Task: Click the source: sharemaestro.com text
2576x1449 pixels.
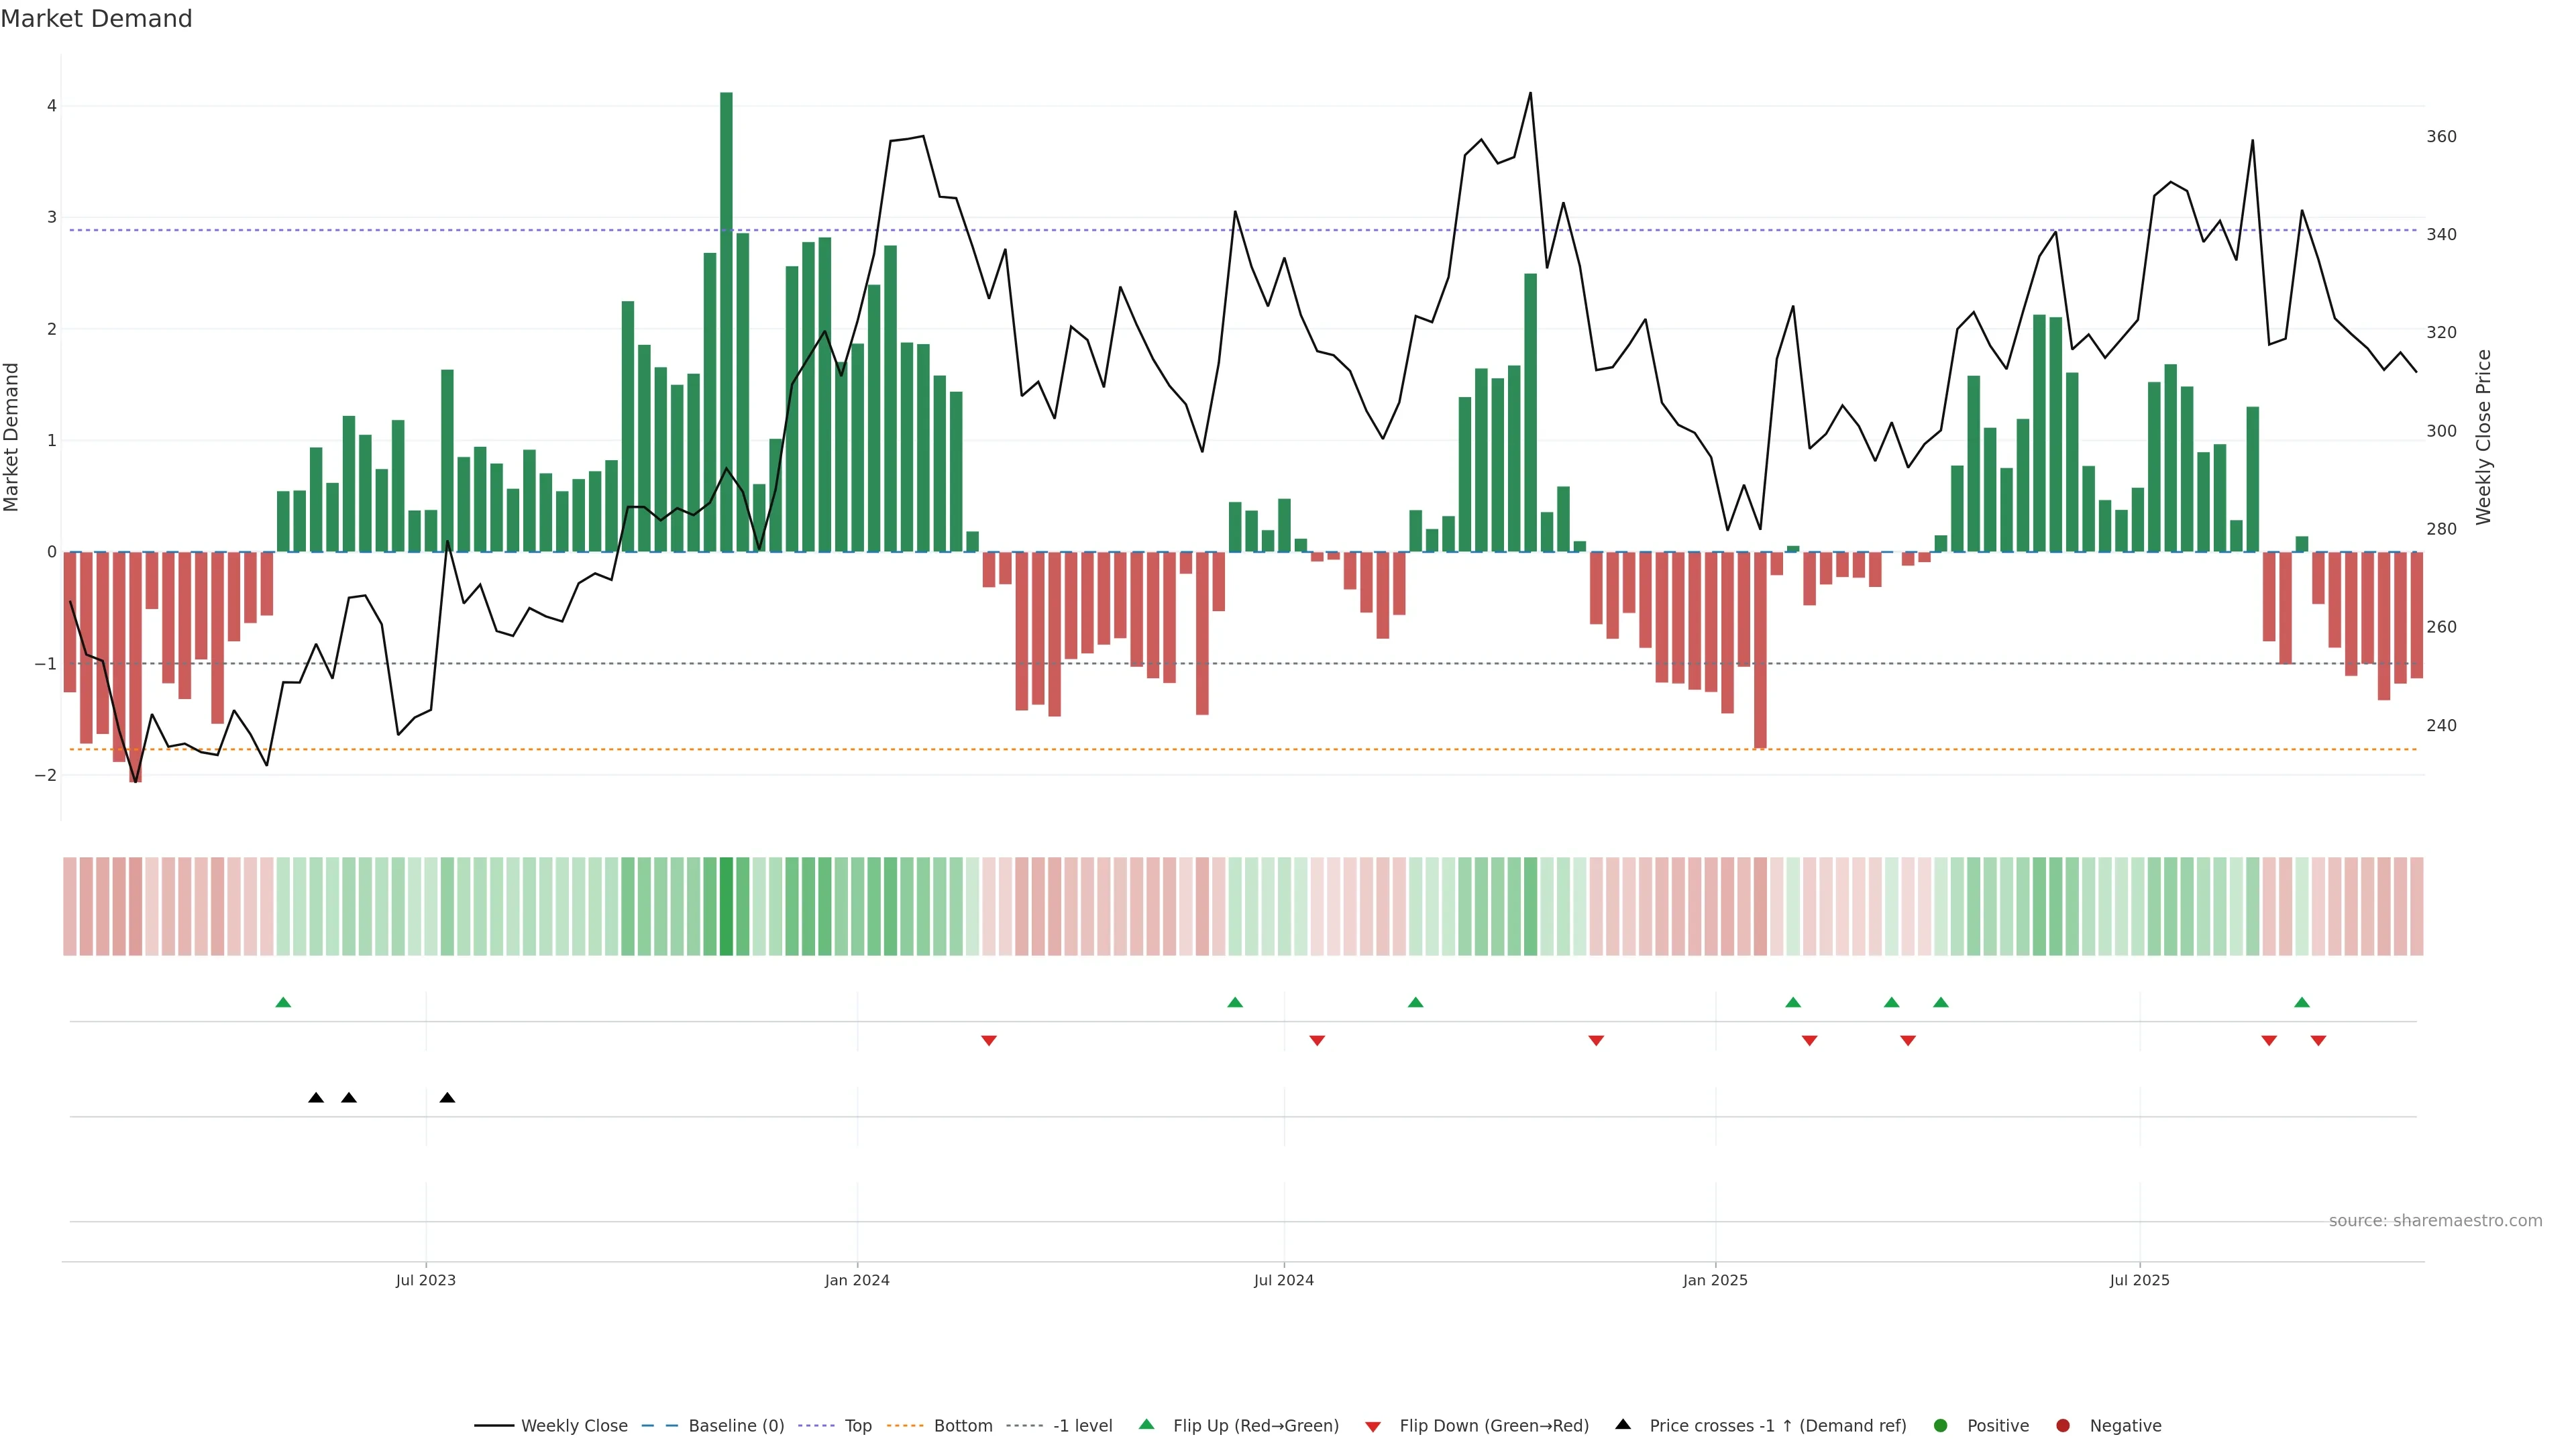Action: (x=2435, y=1221)
